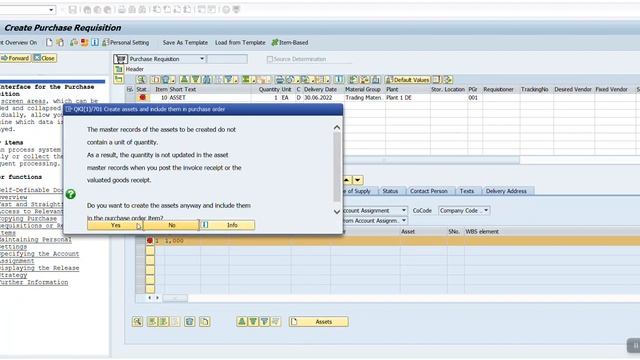Click the select-all icon in item table corner

130,89
